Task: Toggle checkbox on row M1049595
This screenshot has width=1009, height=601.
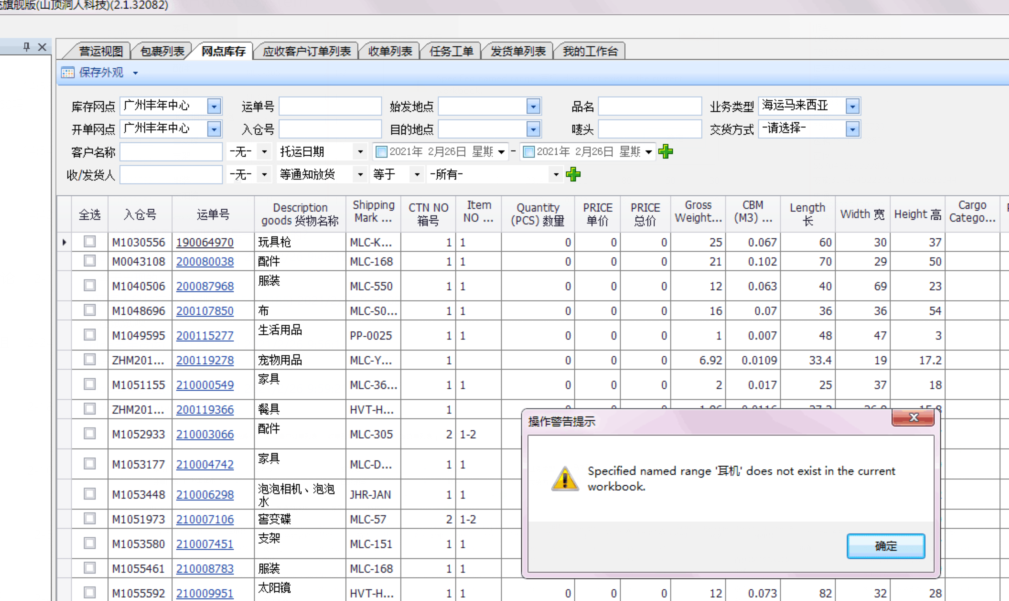Action: (x=89, y=335)
